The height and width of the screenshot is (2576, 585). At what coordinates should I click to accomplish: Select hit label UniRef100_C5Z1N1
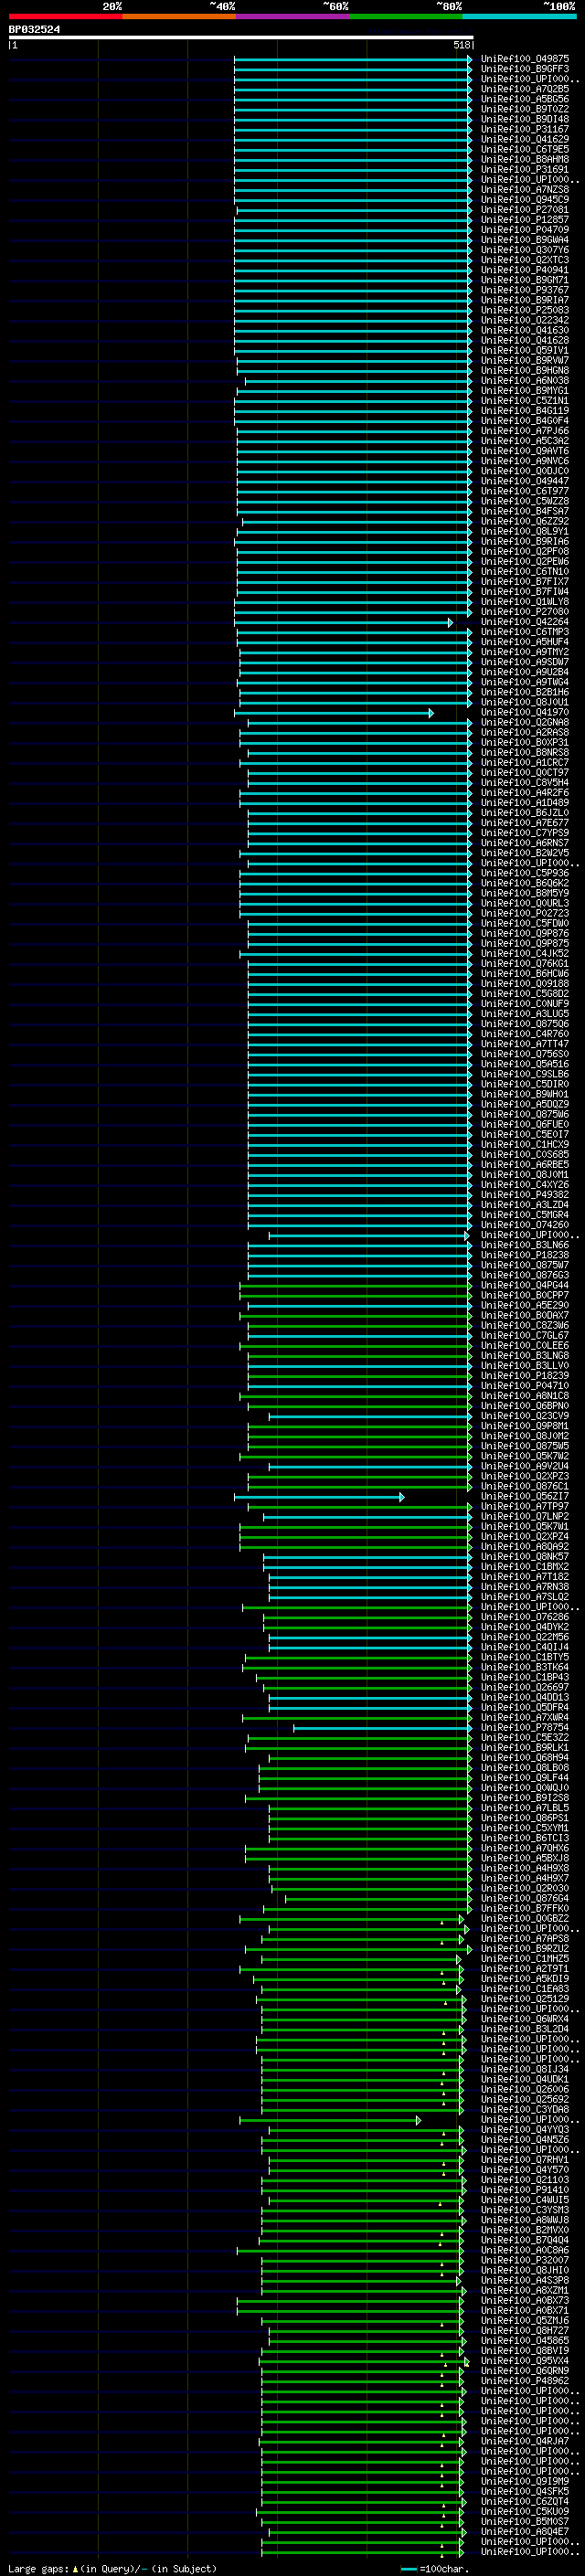[x=525, y=400]
